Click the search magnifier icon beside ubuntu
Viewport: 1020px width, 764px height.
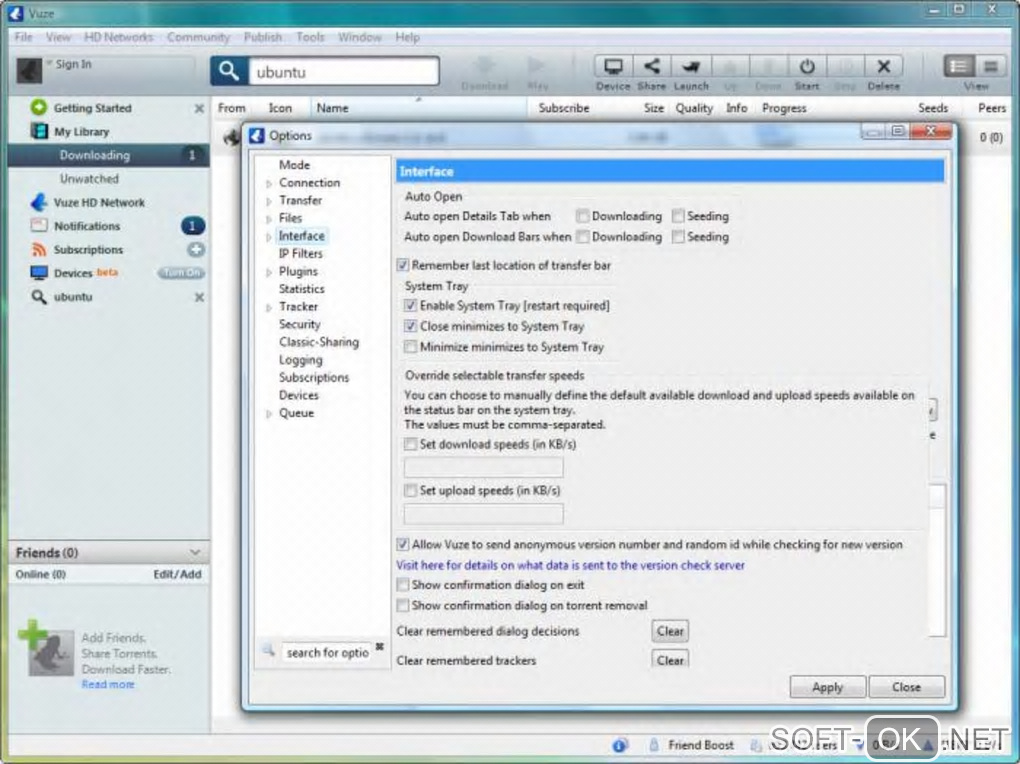click(228, 71)
